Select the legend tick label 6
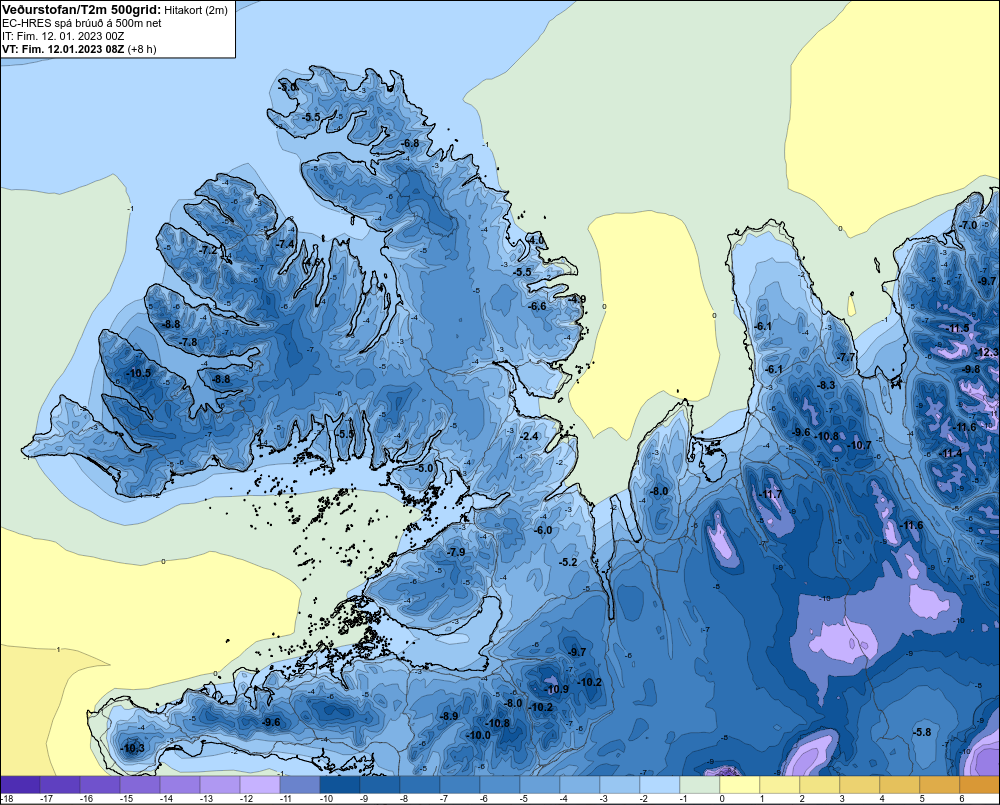This screenshot has height=805, width=1000. click(962, 799)
